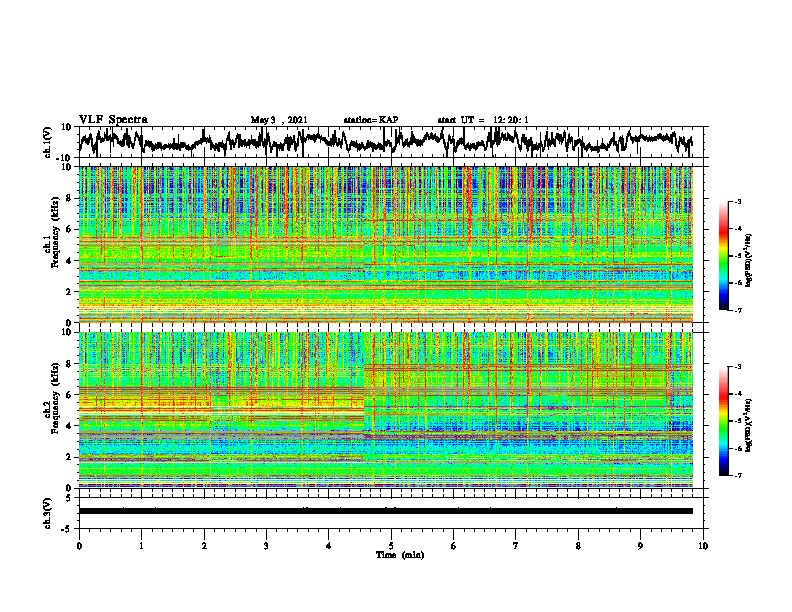Screen dimensions: 792x612
Task: Click the time axis tick label "9"
Action: pos(640,546)
